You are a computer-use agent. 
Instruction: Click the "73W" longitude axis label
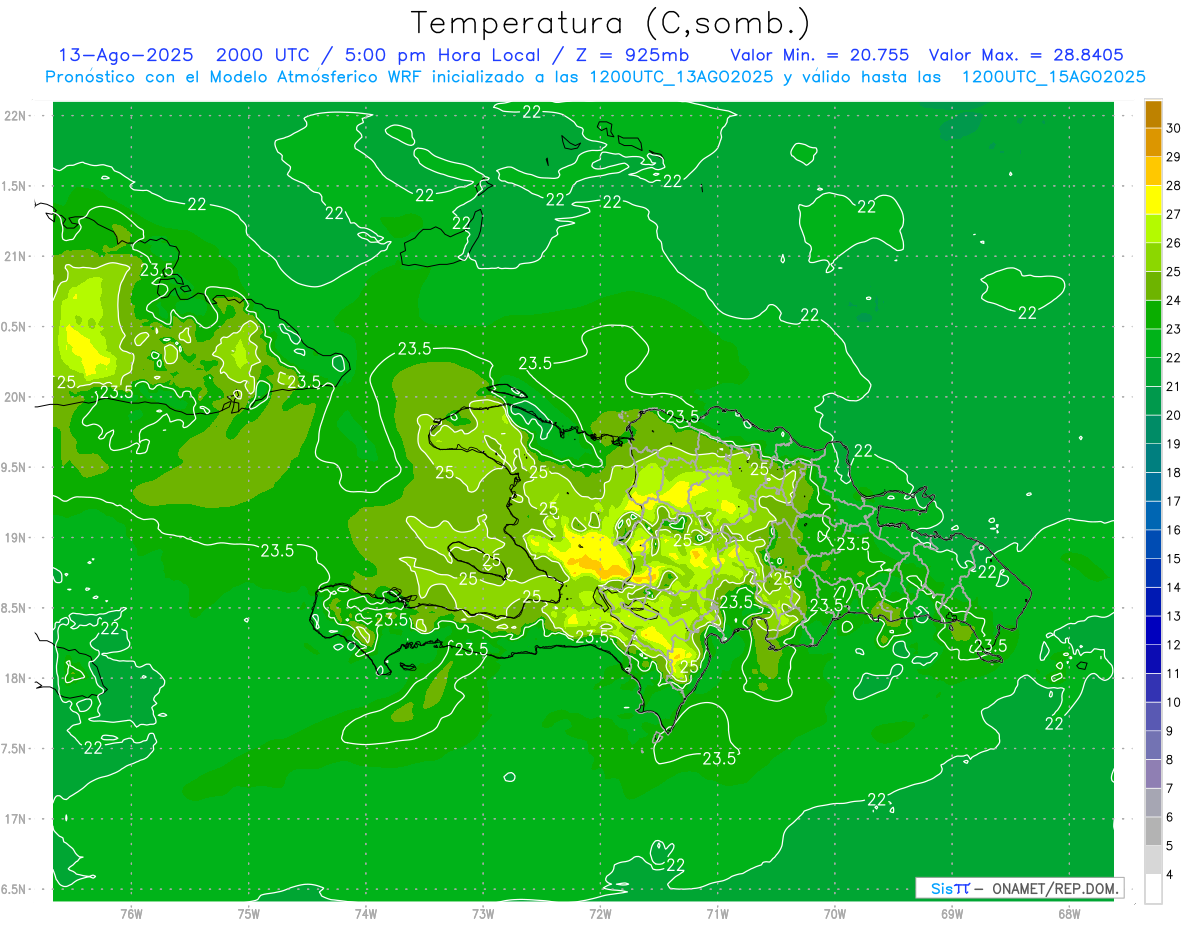point(483,914)
